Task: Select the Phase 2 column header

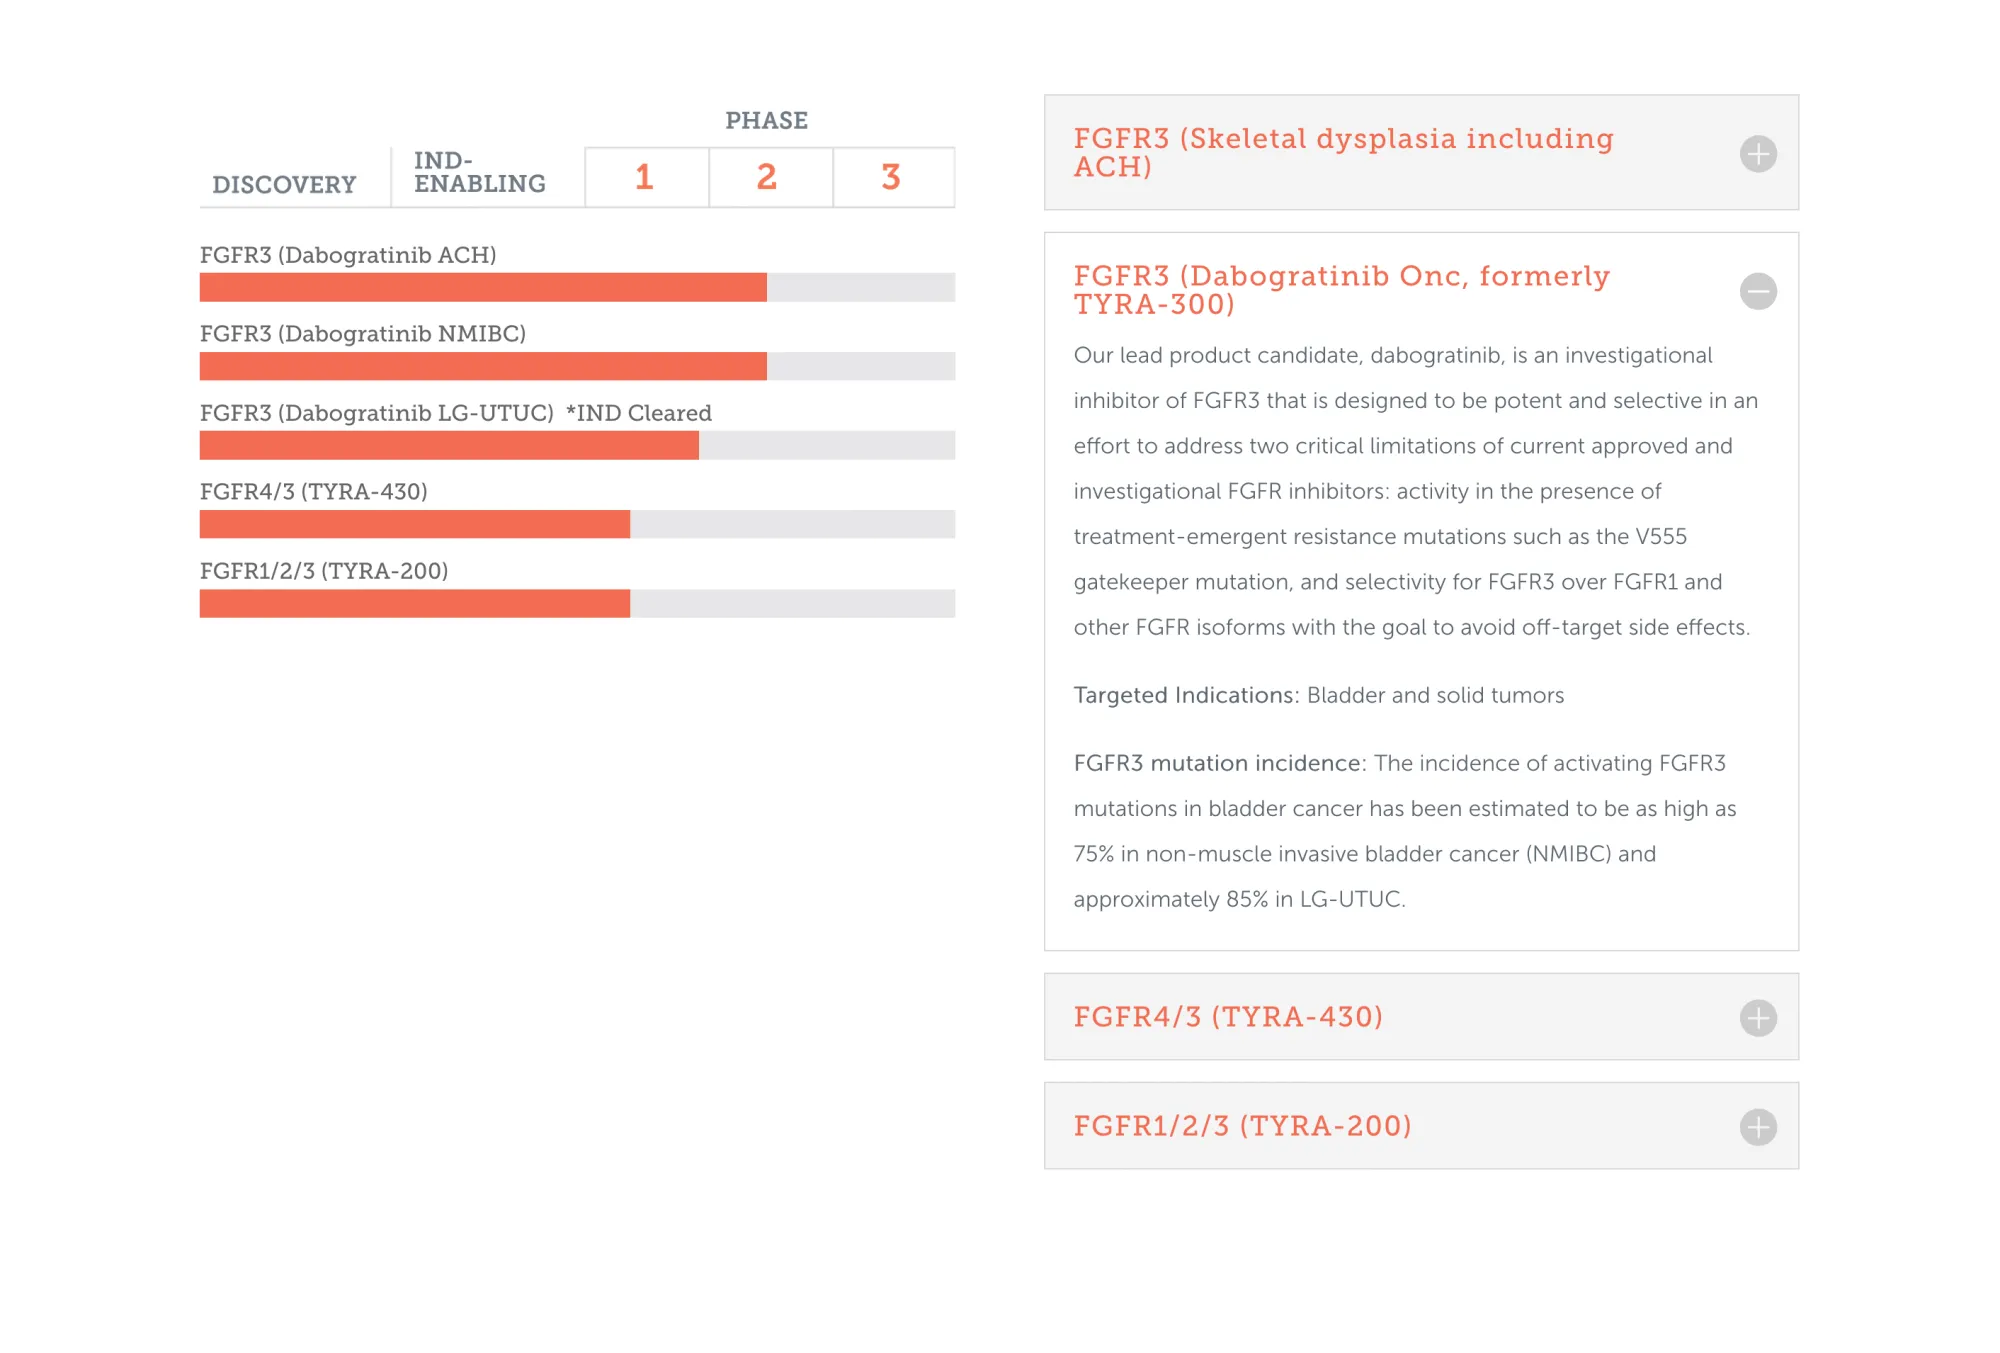Action: pos(767,177)
